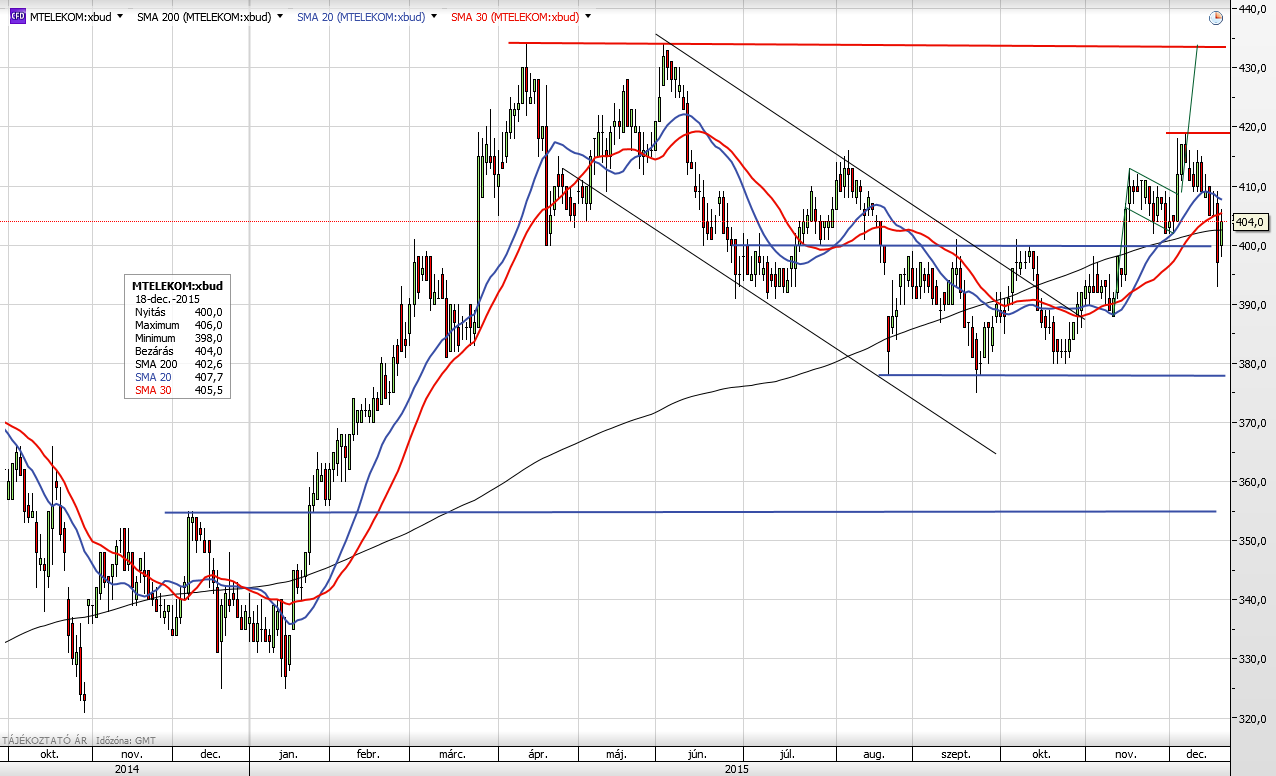The width and height of the screenshot is (1276, 776).
Task: Click the 430,0 price axis label
Action: [1253, 68]
